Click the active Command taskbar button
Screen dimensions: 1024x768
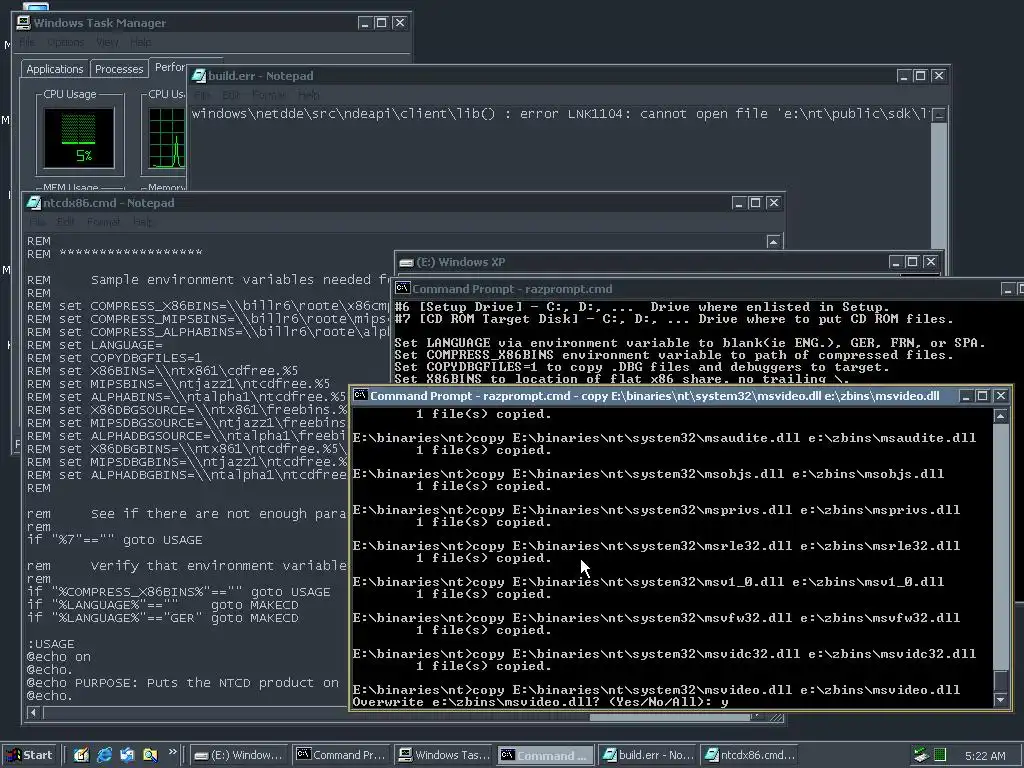click(545, 756)
